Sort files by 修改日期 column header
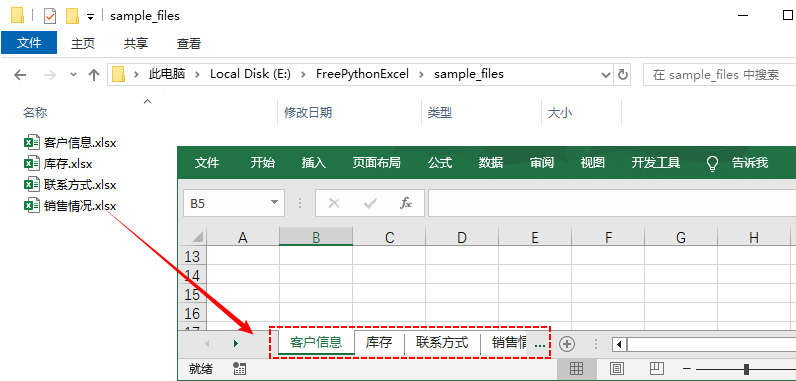Image resolution: width=796 pixels, height=381 pixels. coord(308,112)
